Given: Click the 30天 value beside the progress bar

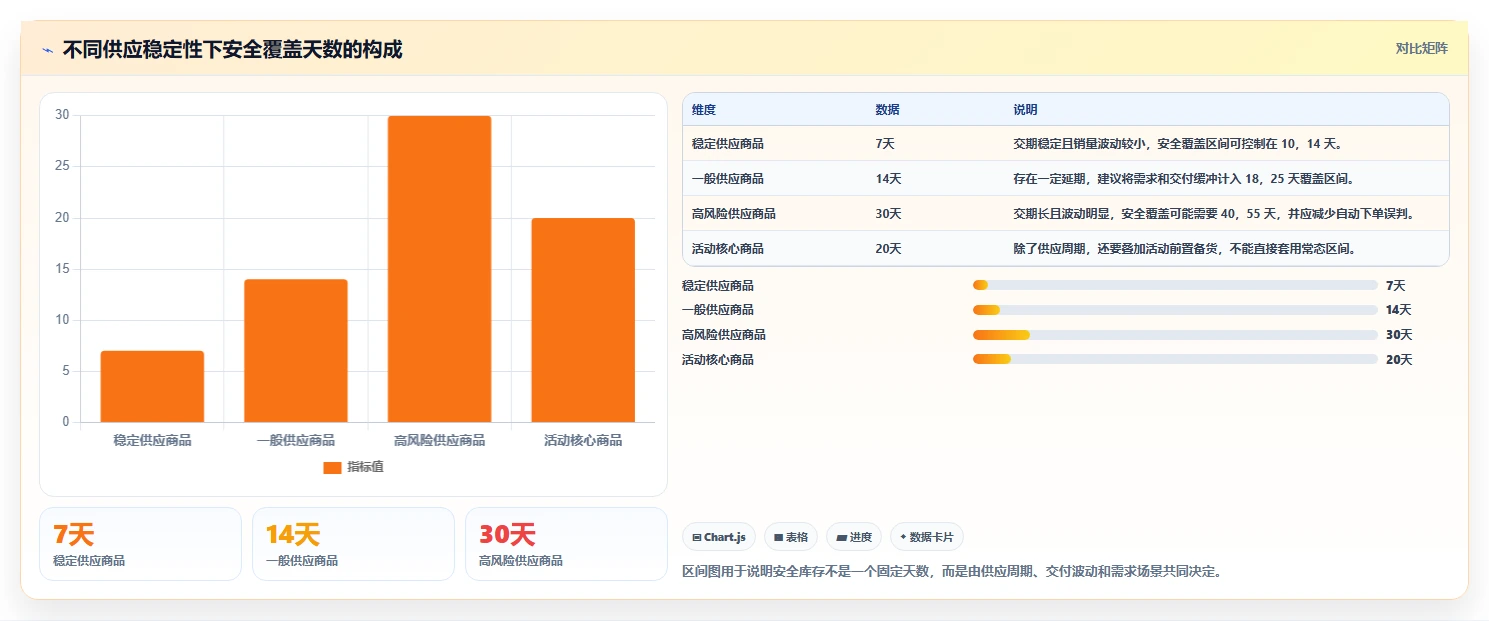Looking at the screenshot, I should tap(1399, 335).
